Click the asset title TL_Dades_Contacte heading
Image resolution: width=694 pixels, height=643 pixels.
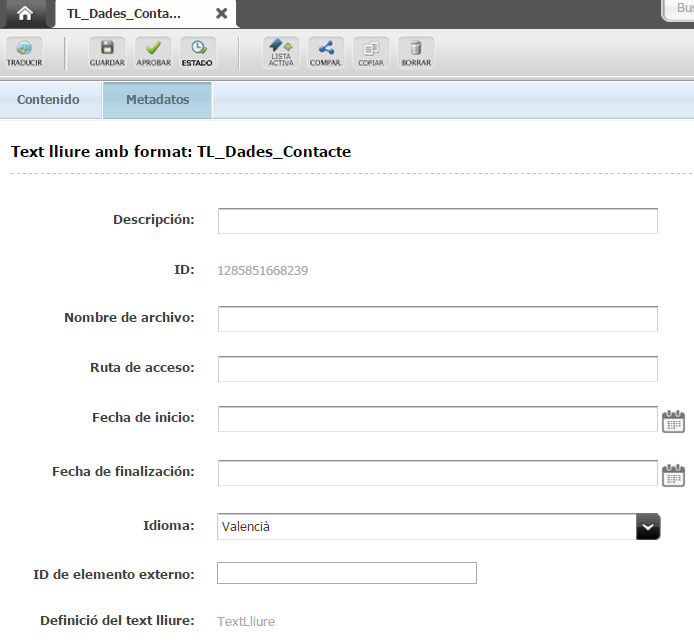point(181,151)
